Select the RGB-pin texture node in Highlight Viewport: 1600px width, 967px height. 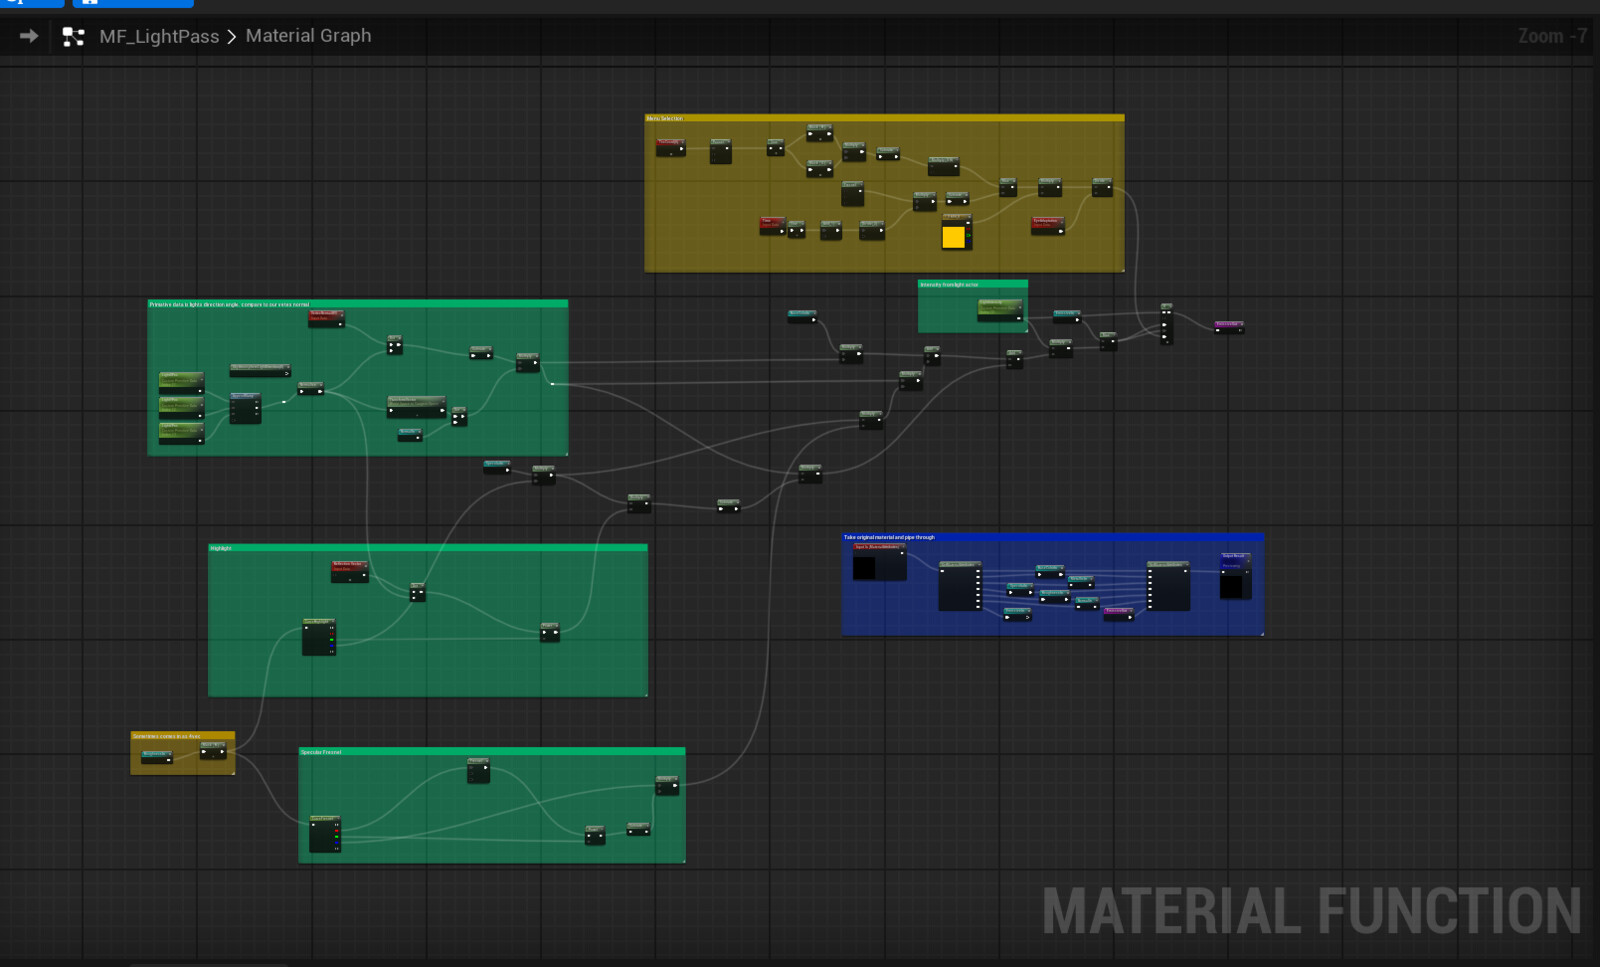click(319, 637)
